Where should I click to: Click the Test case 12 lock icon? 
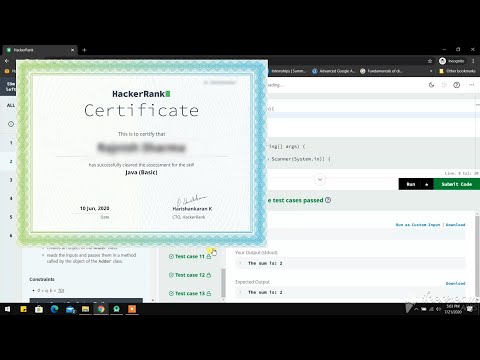pos(209,275)
